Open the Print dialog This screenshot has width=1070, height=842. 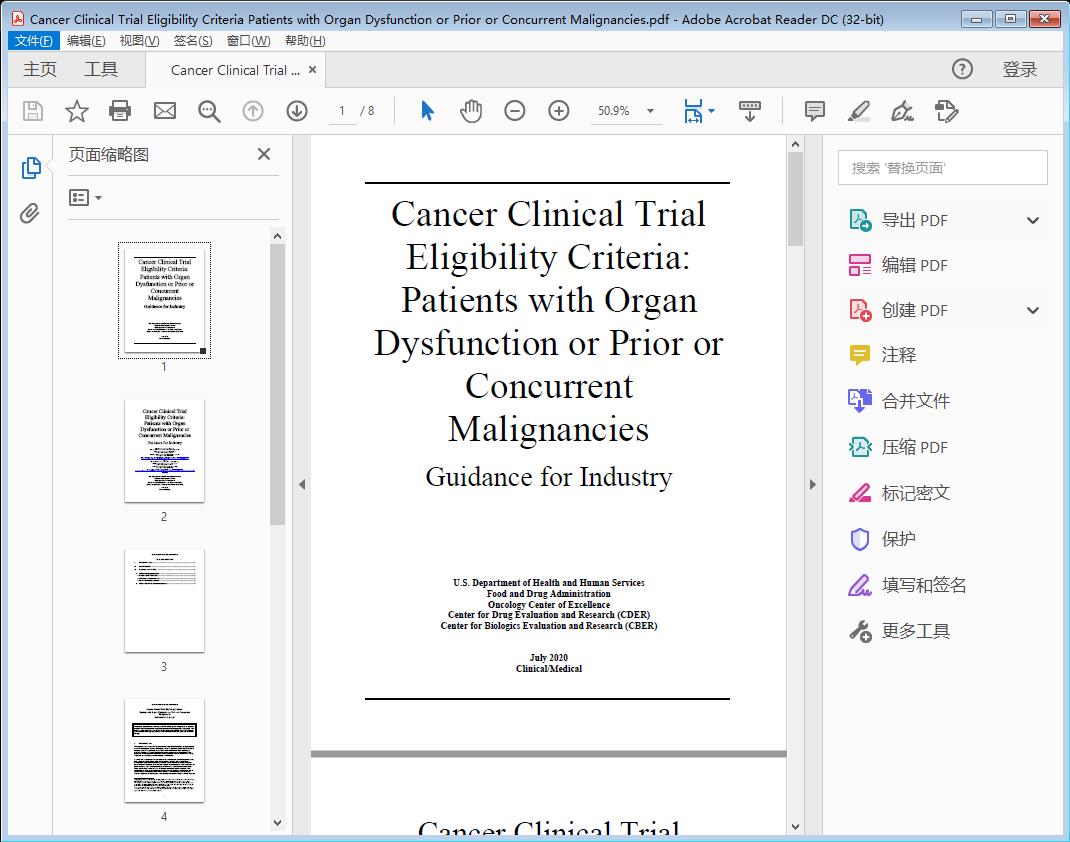coord(120,111)
